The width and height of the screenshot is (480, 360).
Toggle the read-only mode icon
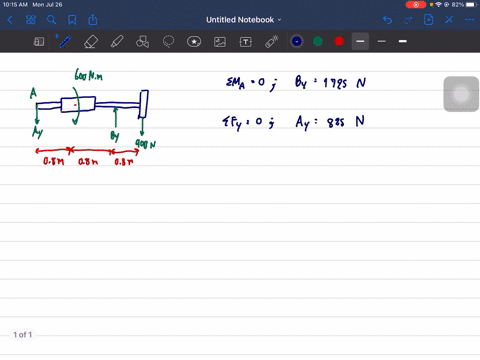point(39,42)
